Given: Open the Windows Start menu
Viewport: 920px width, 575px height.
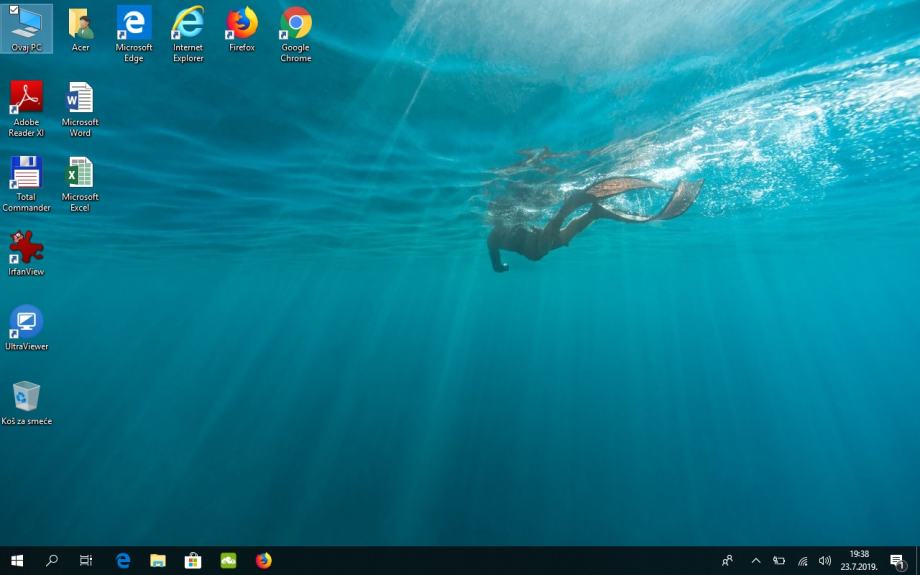Looking at the screenshot, I should point(17,561).
